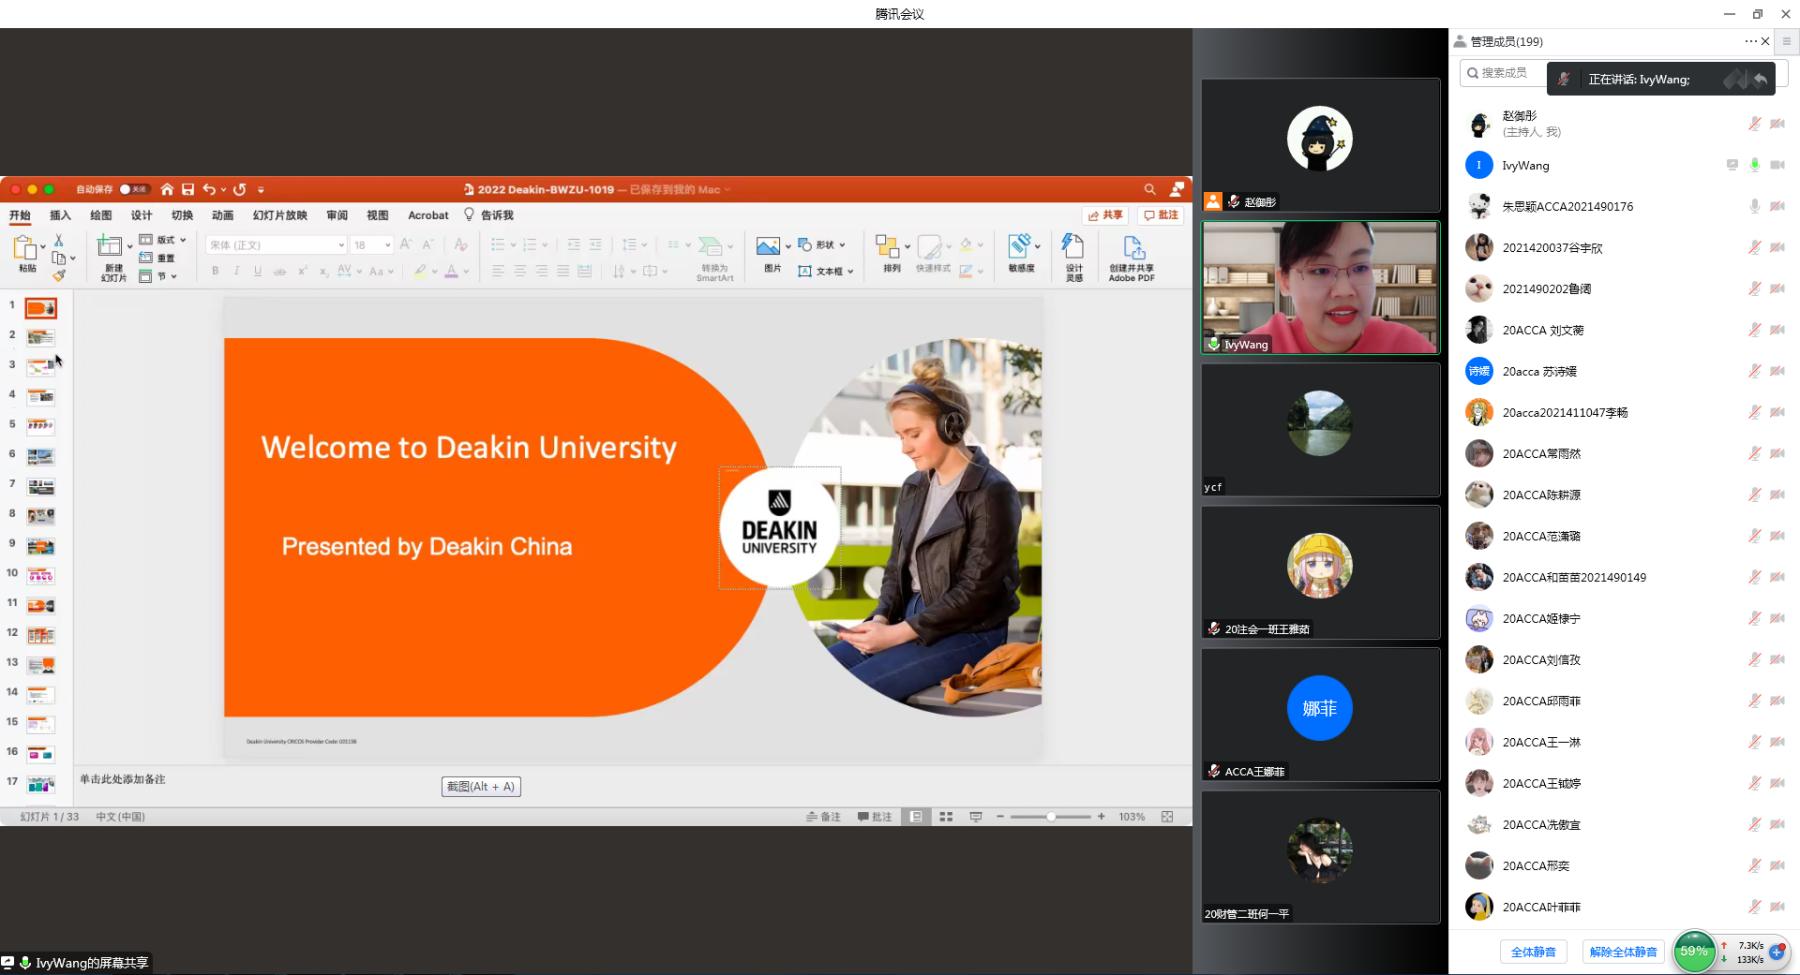Switch to slide sorter grid view icon
Image resolution: width=1800 pixels, height=975 pixels.
[x=946, y=817]
